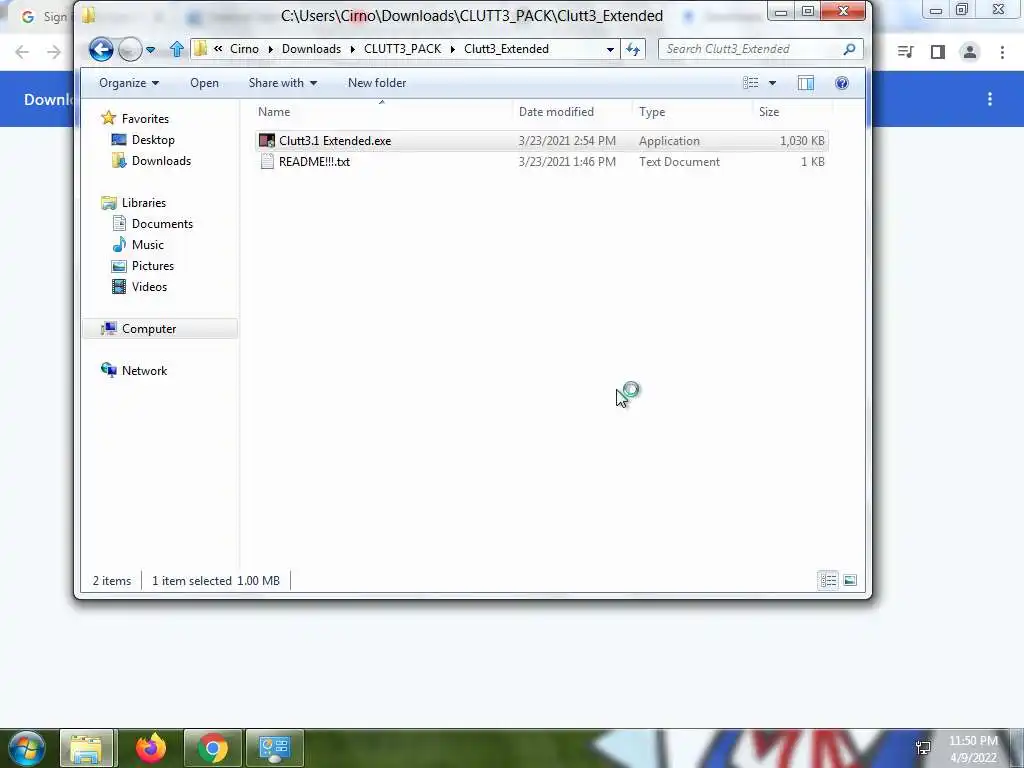Click the New folder button

tap(377, 83)
